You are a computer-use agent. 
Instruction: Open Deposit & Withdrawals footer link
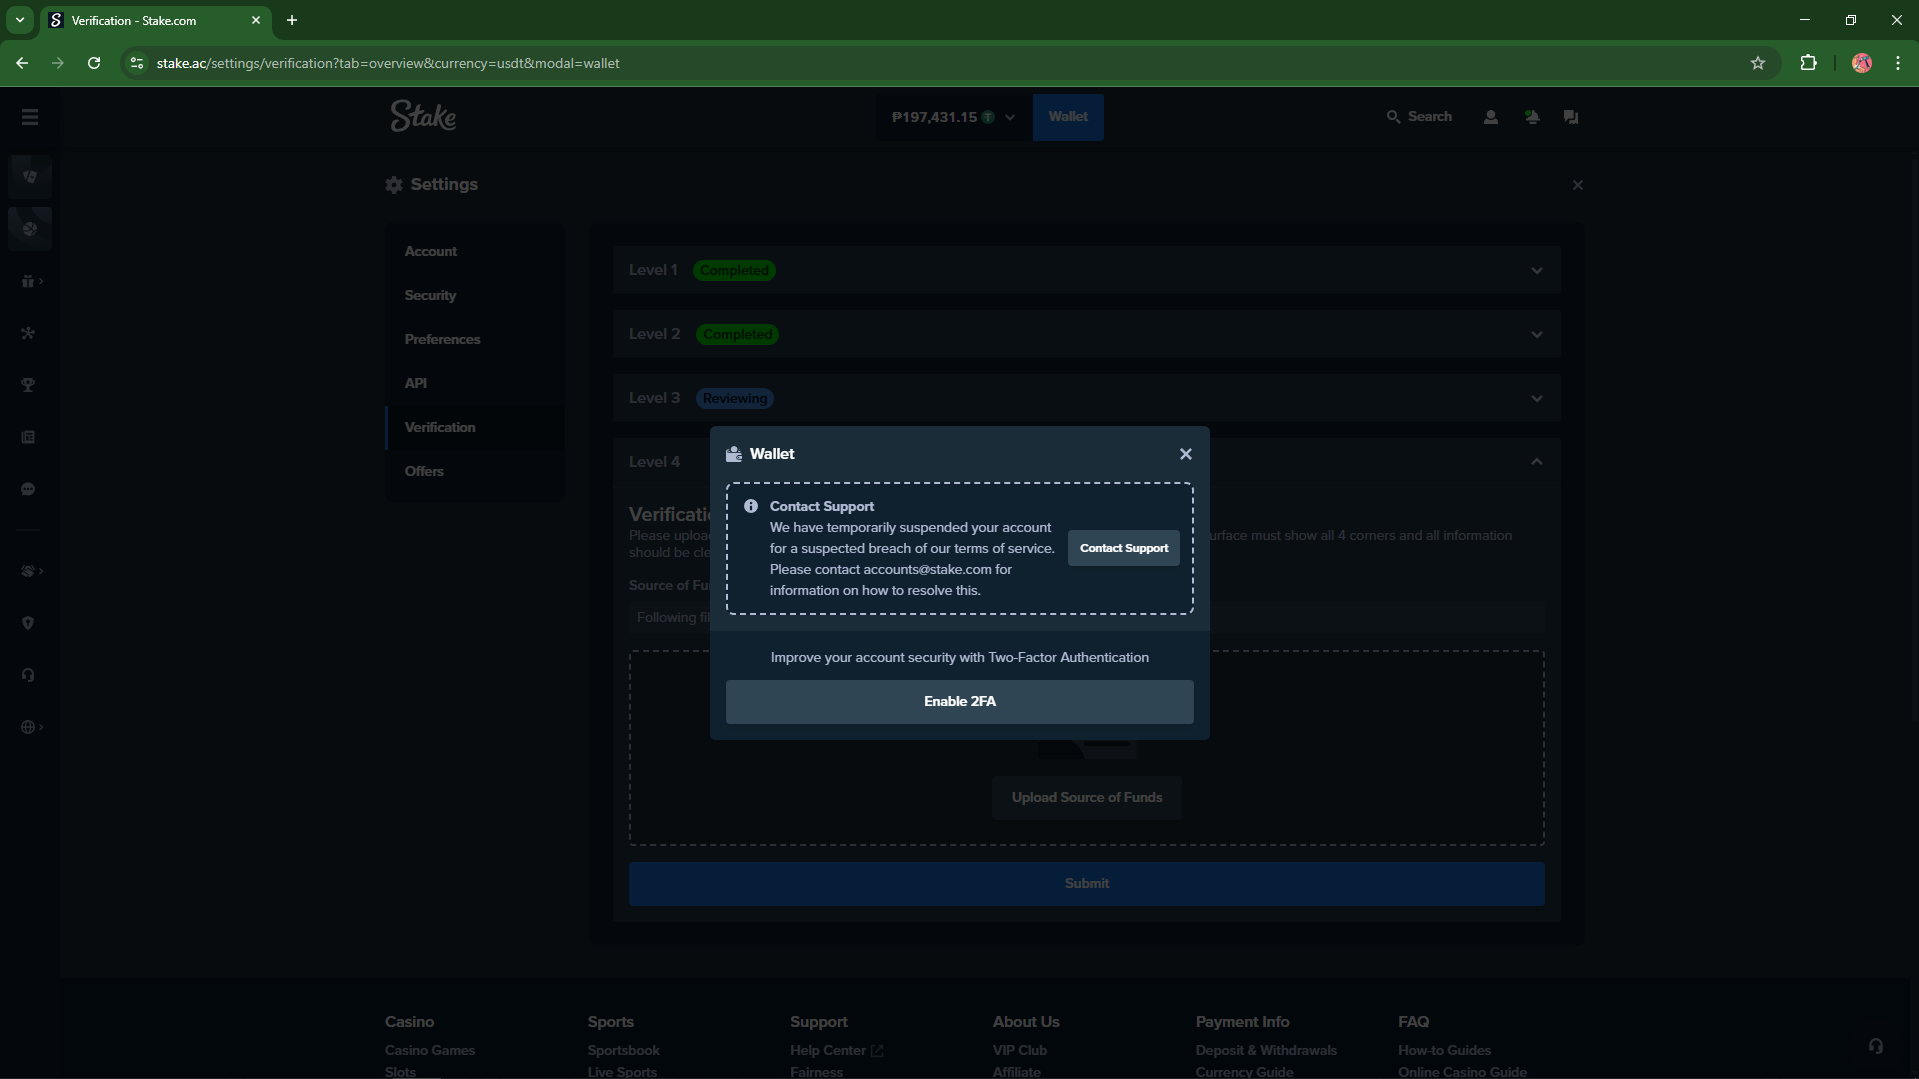click(1266, 1050)
